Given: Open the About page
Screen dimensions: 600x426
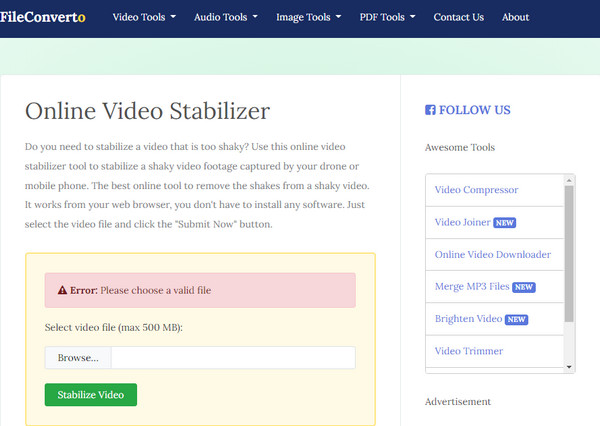Looking at the screenshot, I should pos(515,17).
